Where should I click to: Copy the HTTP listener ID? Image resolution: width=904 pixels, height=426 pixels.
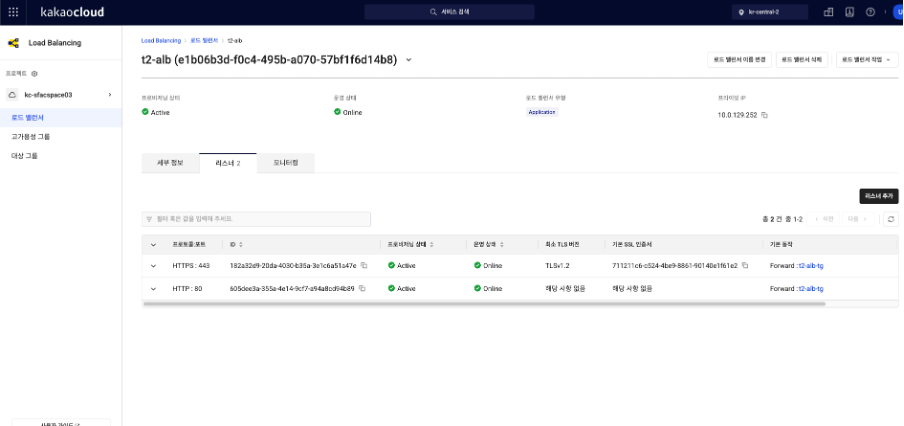tap(362, 288)
